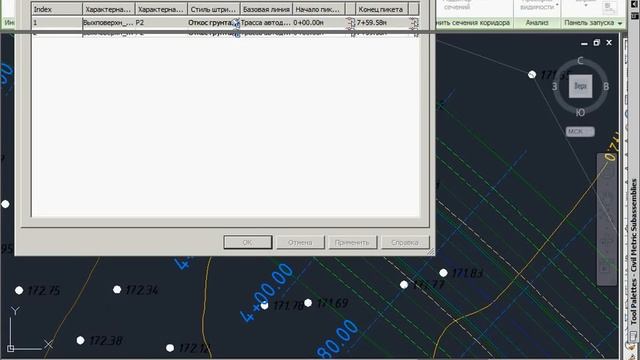Rotate view to north via ViewCube С
The width and height of the screenshot is (640, 360).
pos(580,61)
